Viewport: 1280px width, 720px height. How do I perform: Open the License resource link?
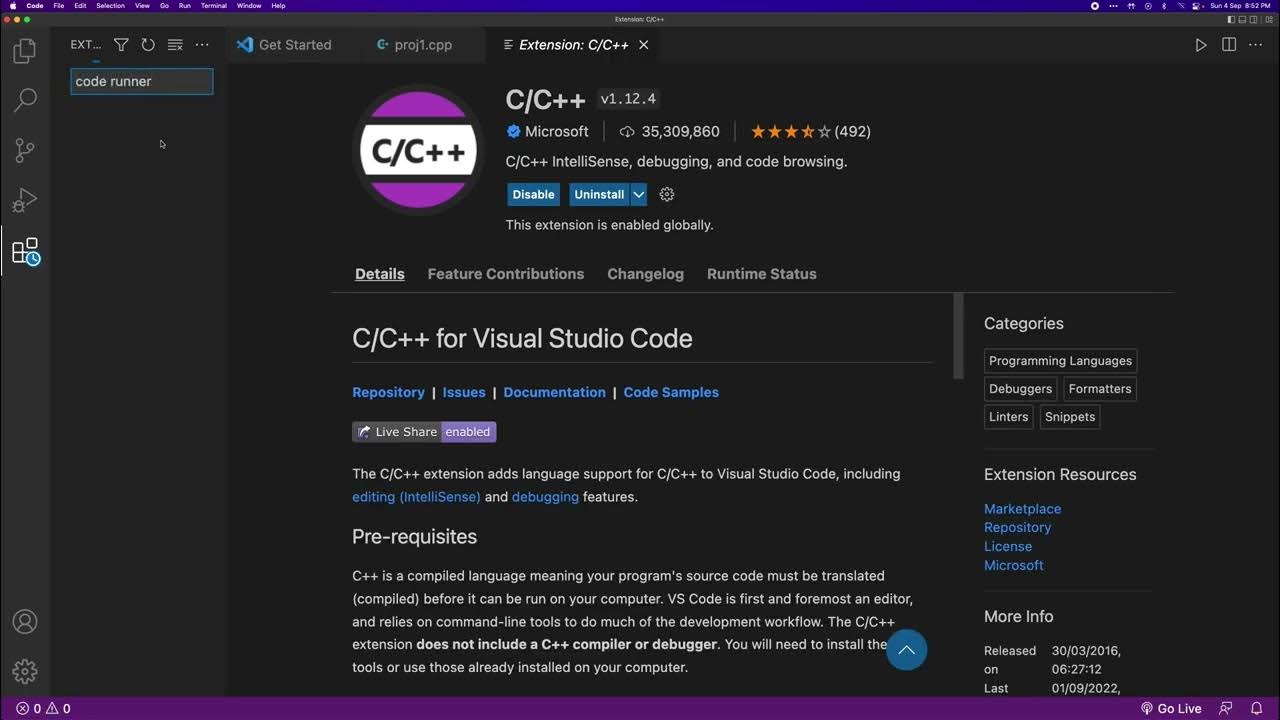(1008, 546)
